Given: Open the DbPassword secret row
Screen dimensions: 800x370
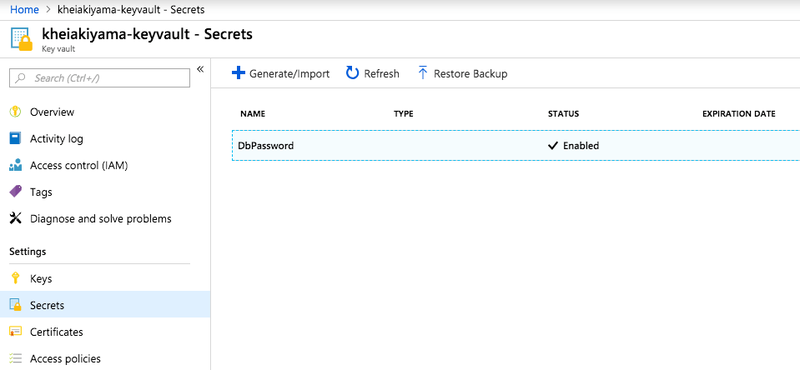Looking at the screenshot, I should pyautogui.click(x=516, y=145).
